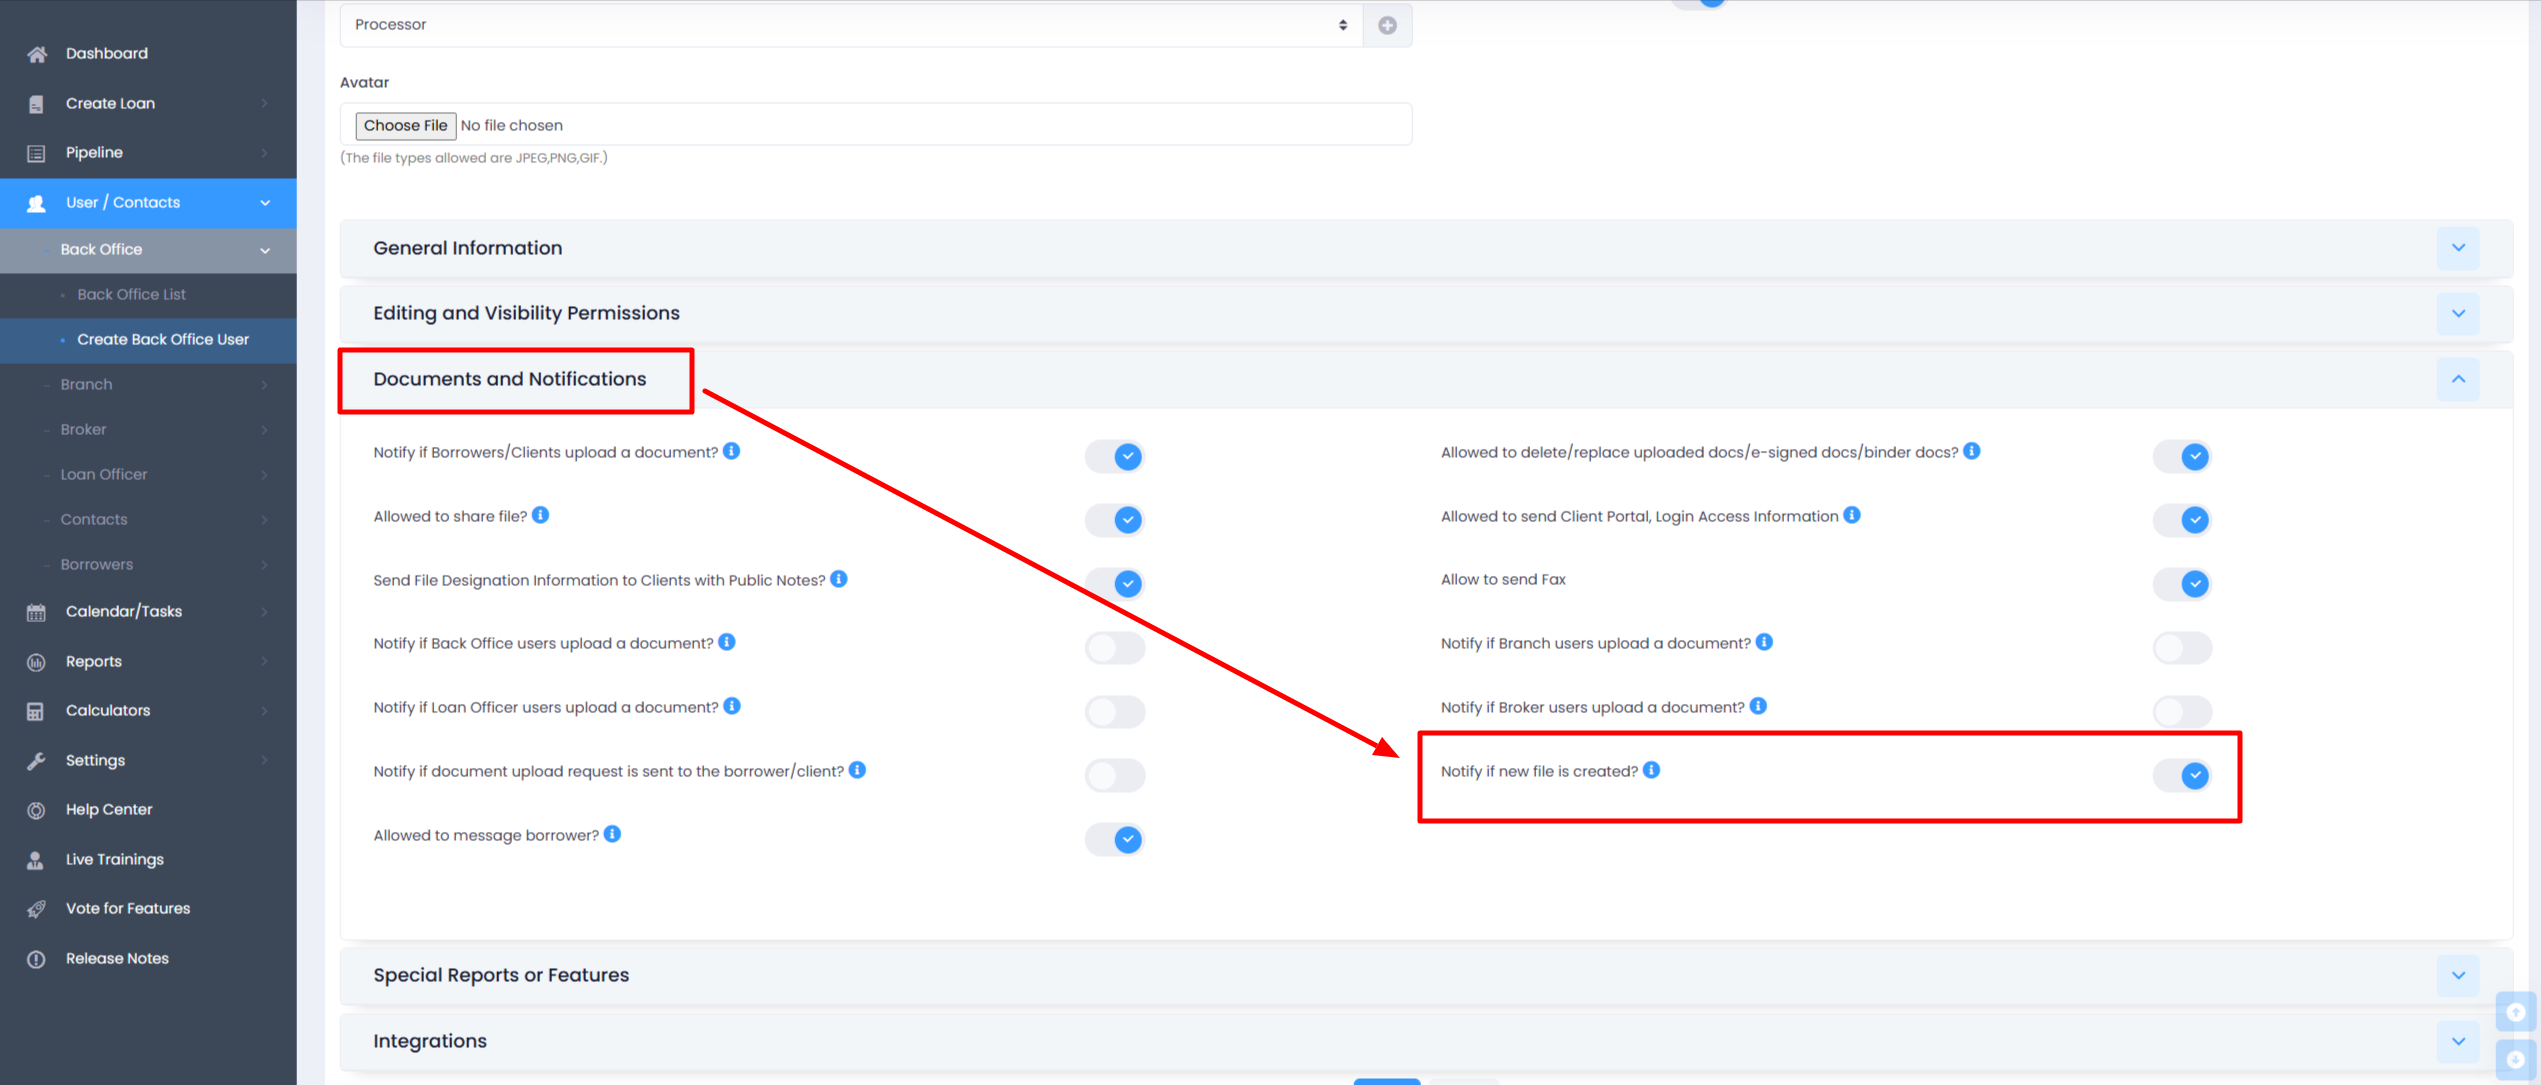Click info icon for Loan Officer users upload
Screen dimensions: 2541x1085
click(x=732, y=706)
